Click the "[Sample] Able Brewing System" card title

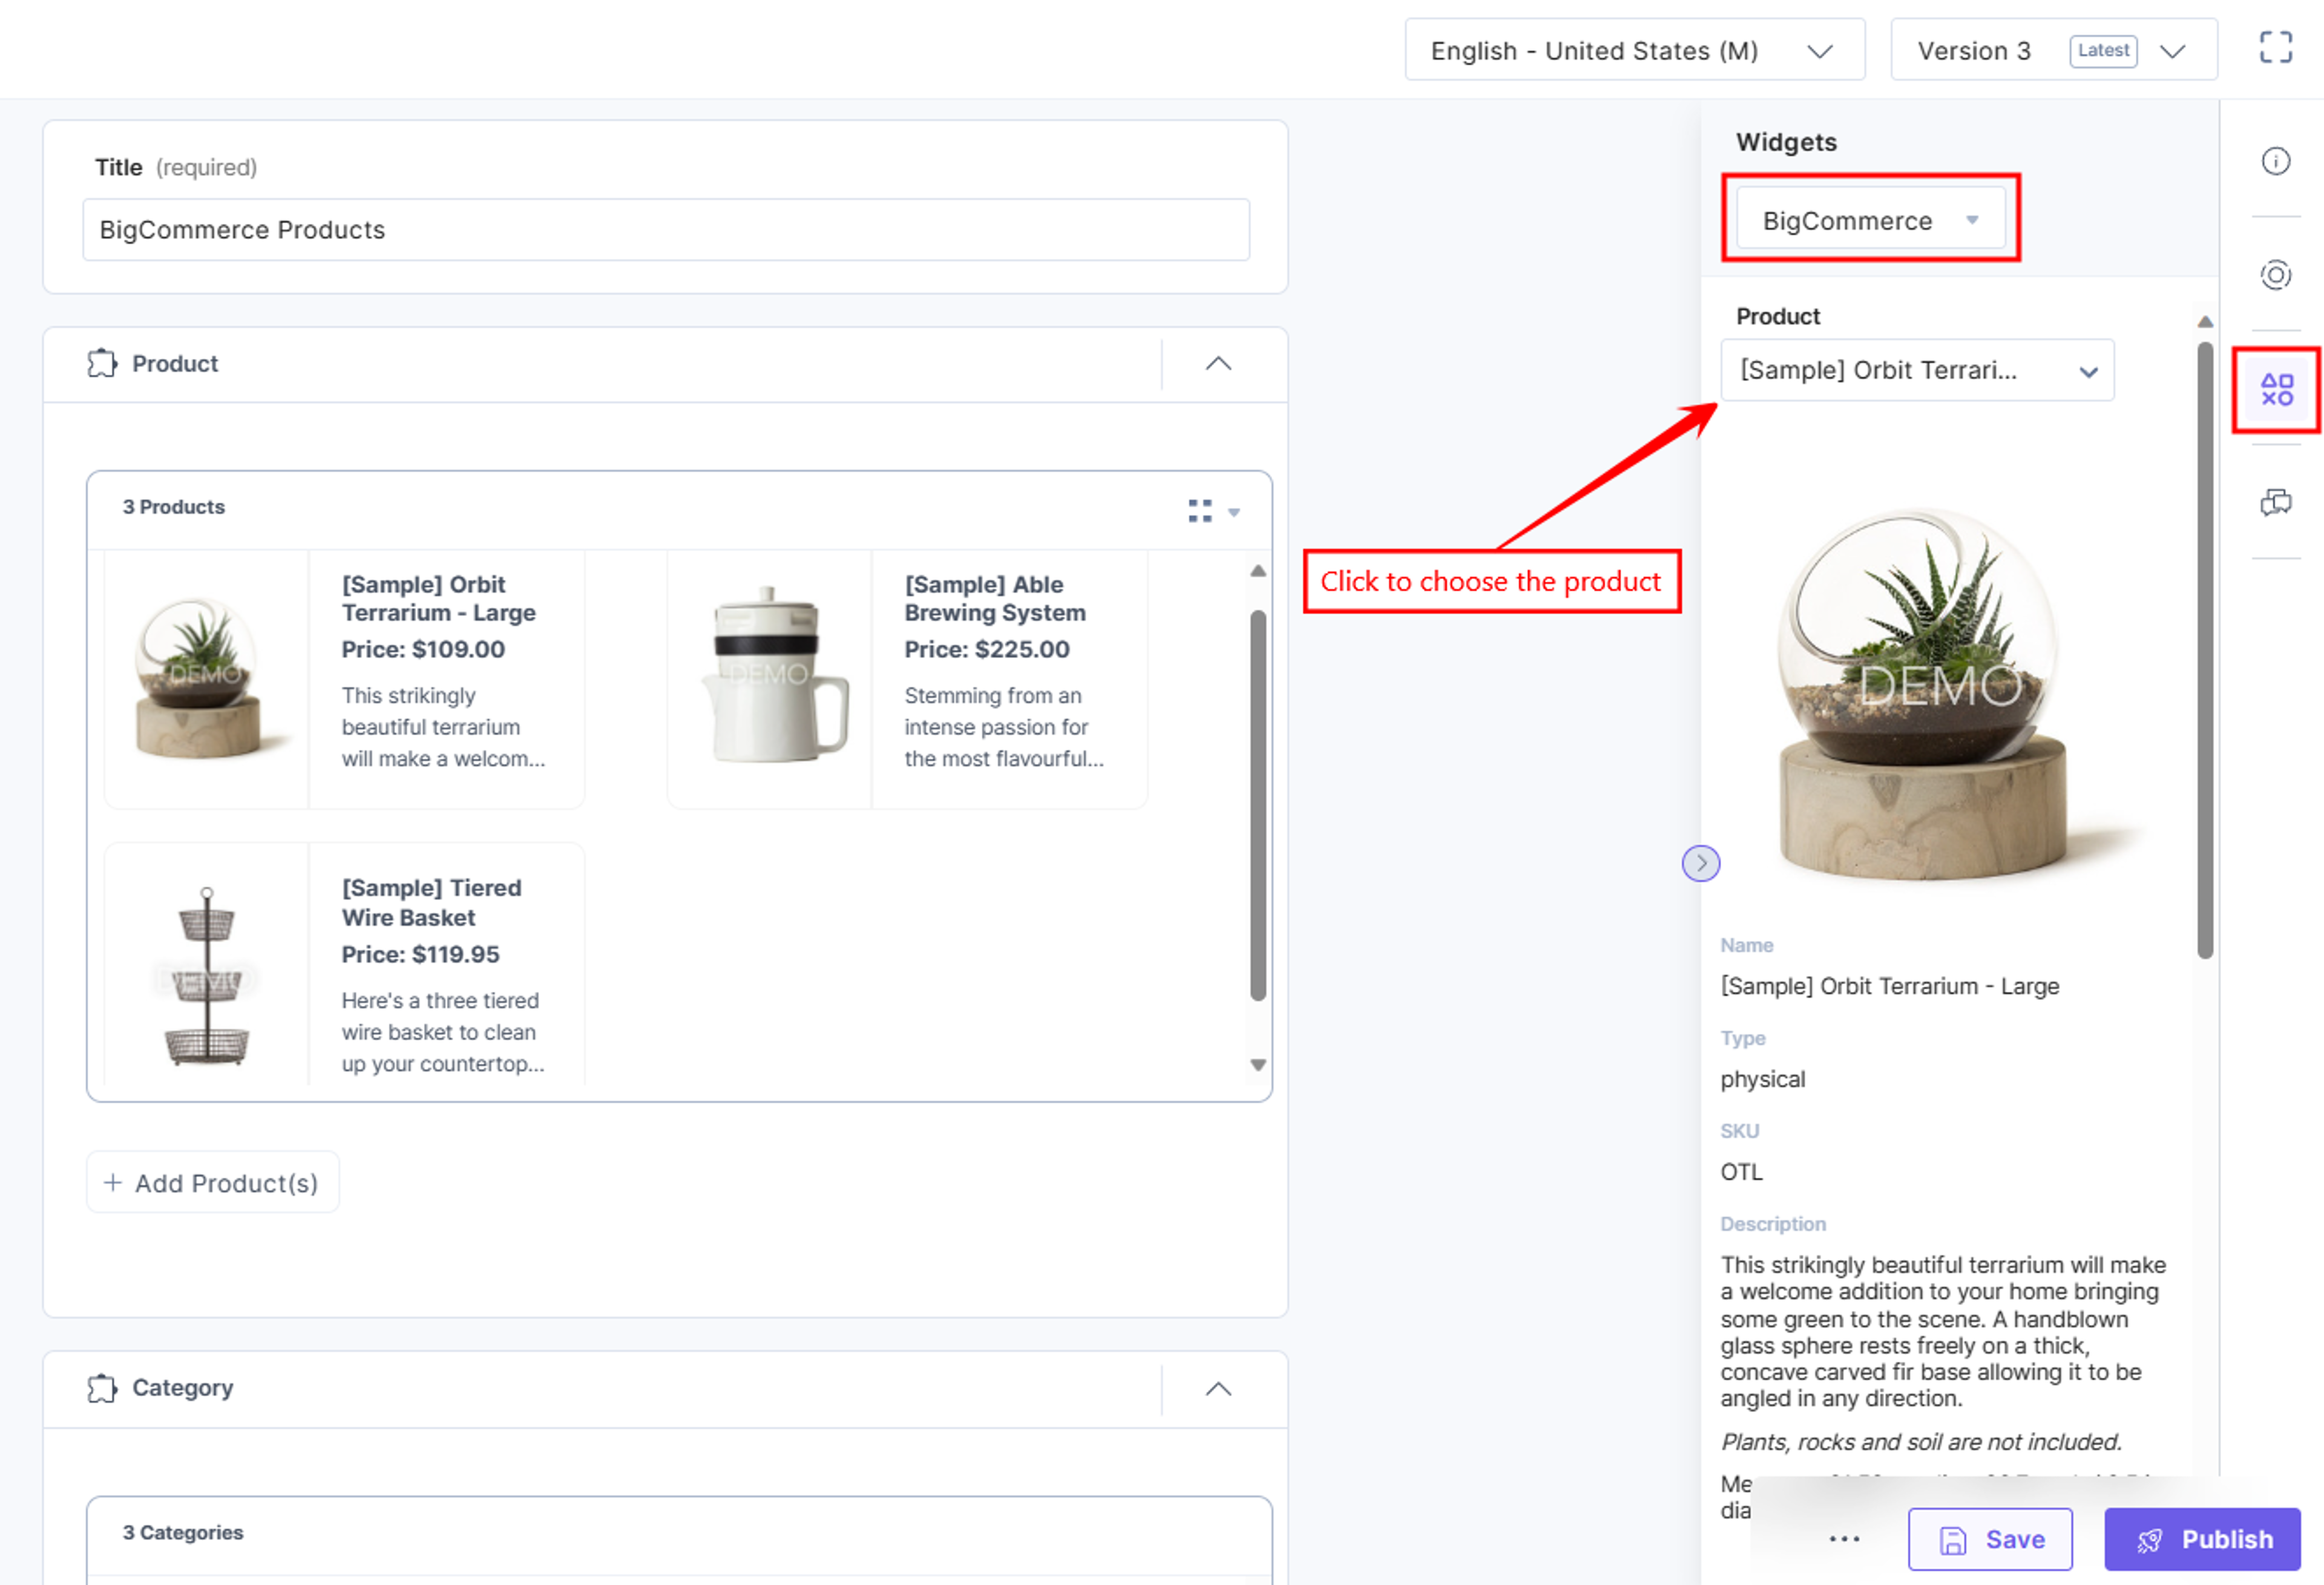pyautogui.click(x=994, y=598)
